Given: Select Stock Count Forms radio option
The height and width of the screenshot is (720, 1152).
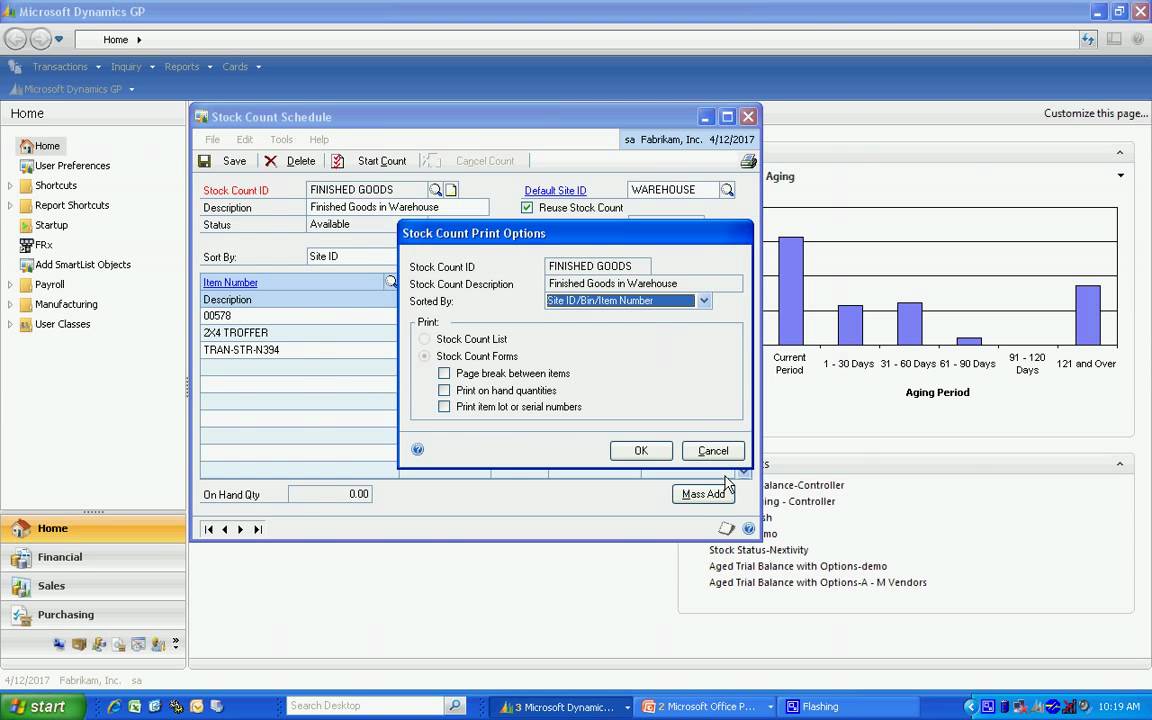Looking at the screenshot, I should [x=424, y=356].
